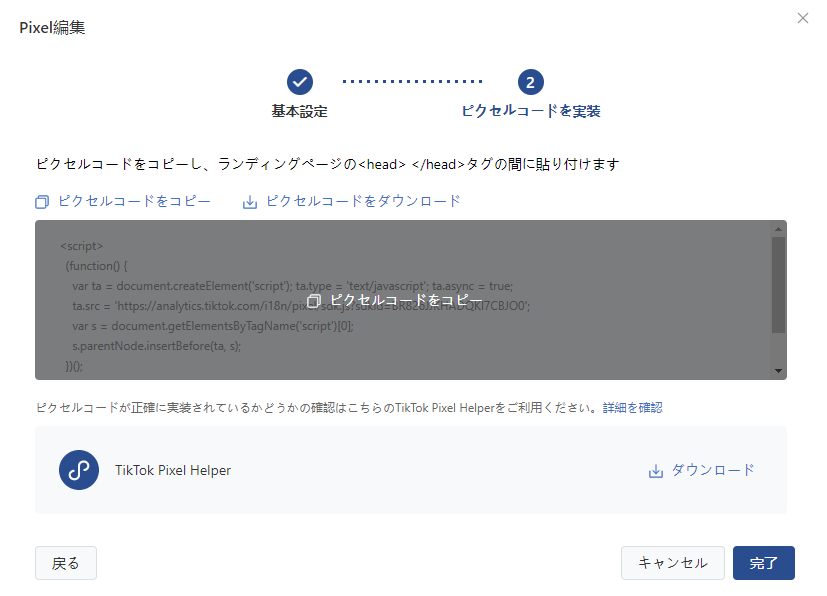Click the TikTok Pixel Helper round logo

pos(79,470)
